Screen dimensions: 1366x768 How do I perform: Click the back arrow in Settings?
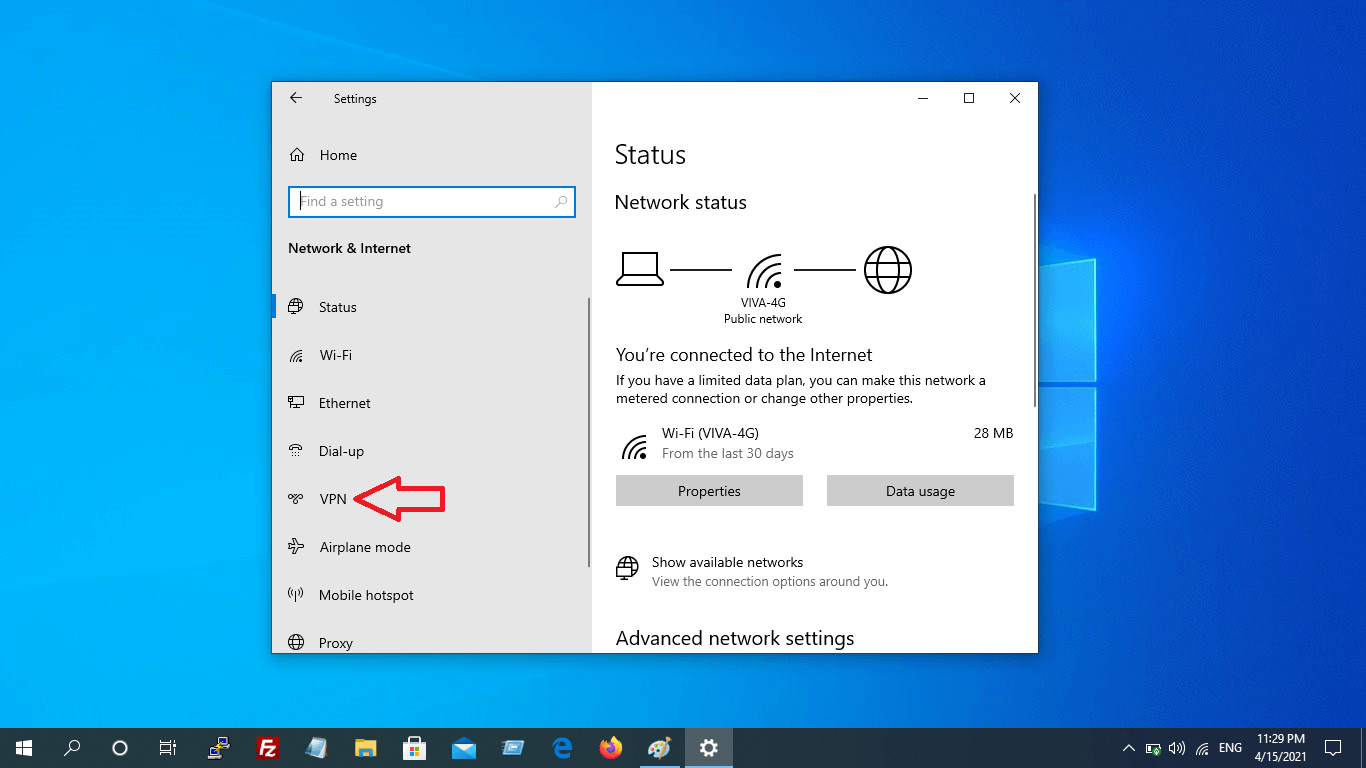click(295, 98)
